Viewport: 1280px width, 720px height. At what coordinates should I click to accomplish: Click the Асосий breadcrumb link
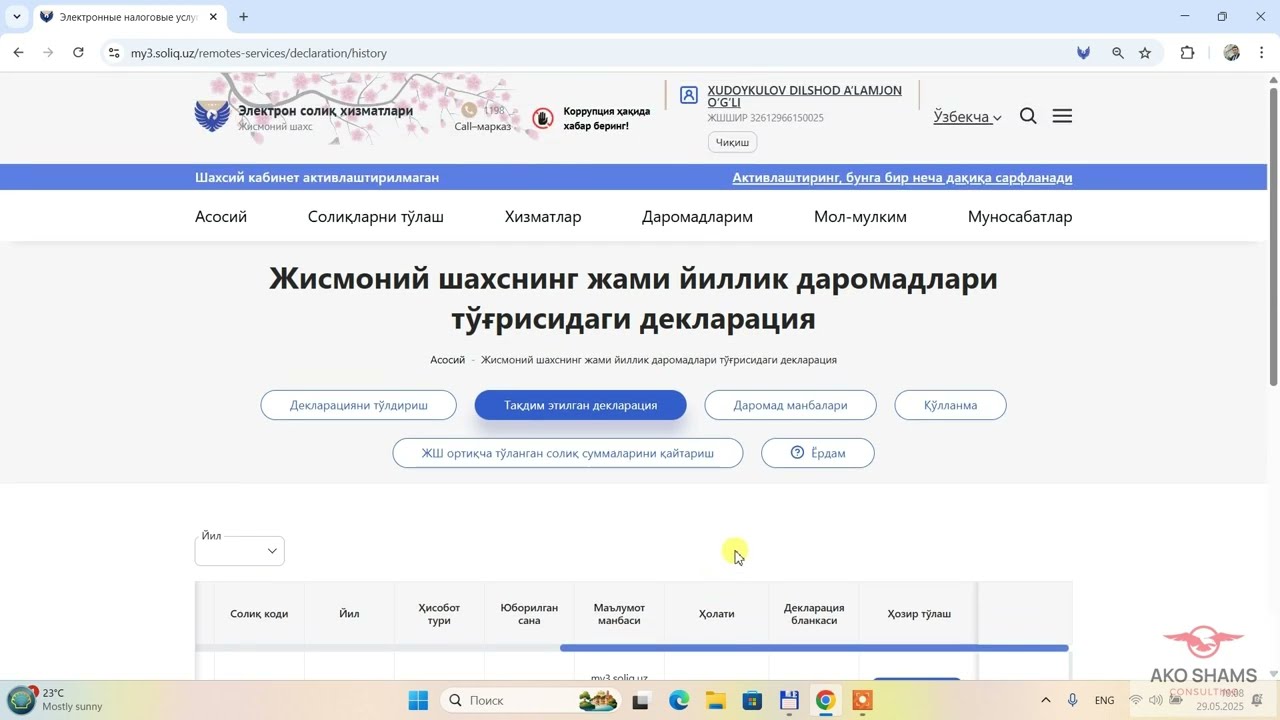447,360
